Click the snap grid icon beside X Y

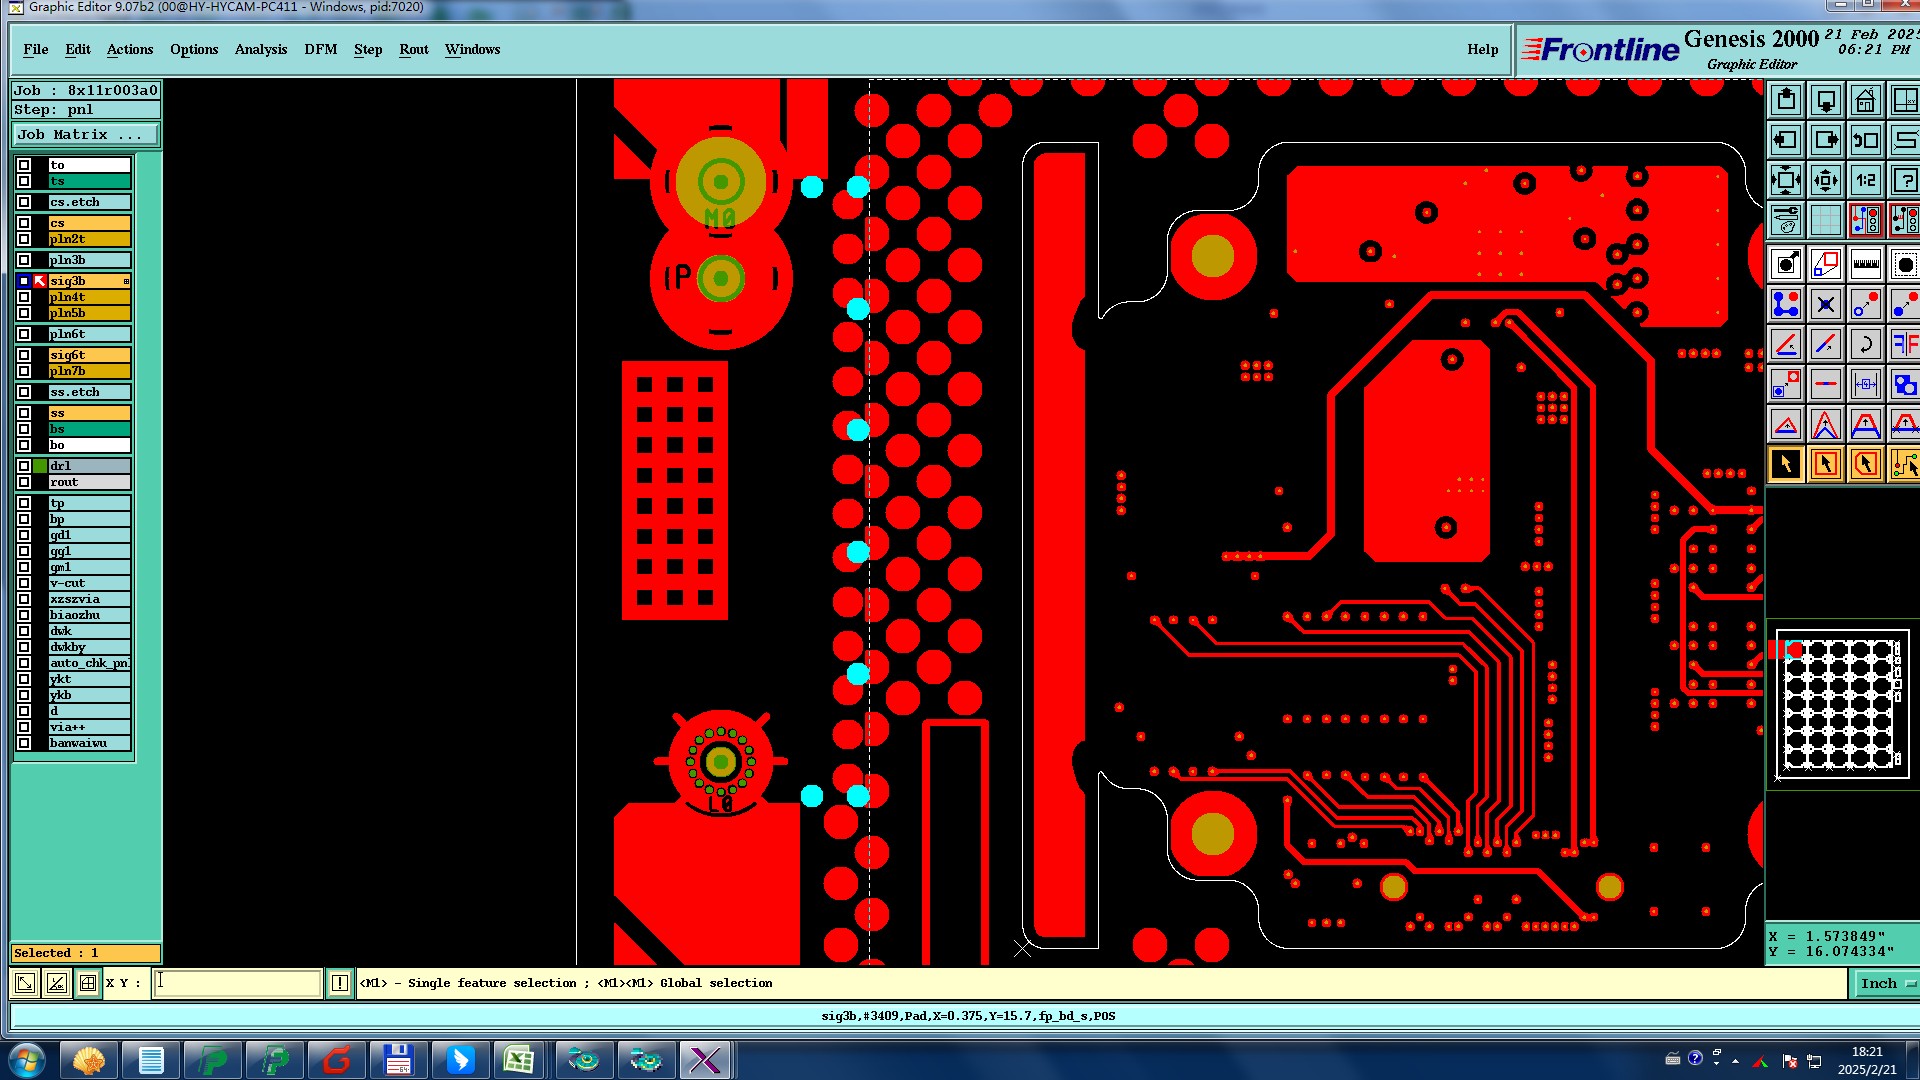click(x=88, y=983)
